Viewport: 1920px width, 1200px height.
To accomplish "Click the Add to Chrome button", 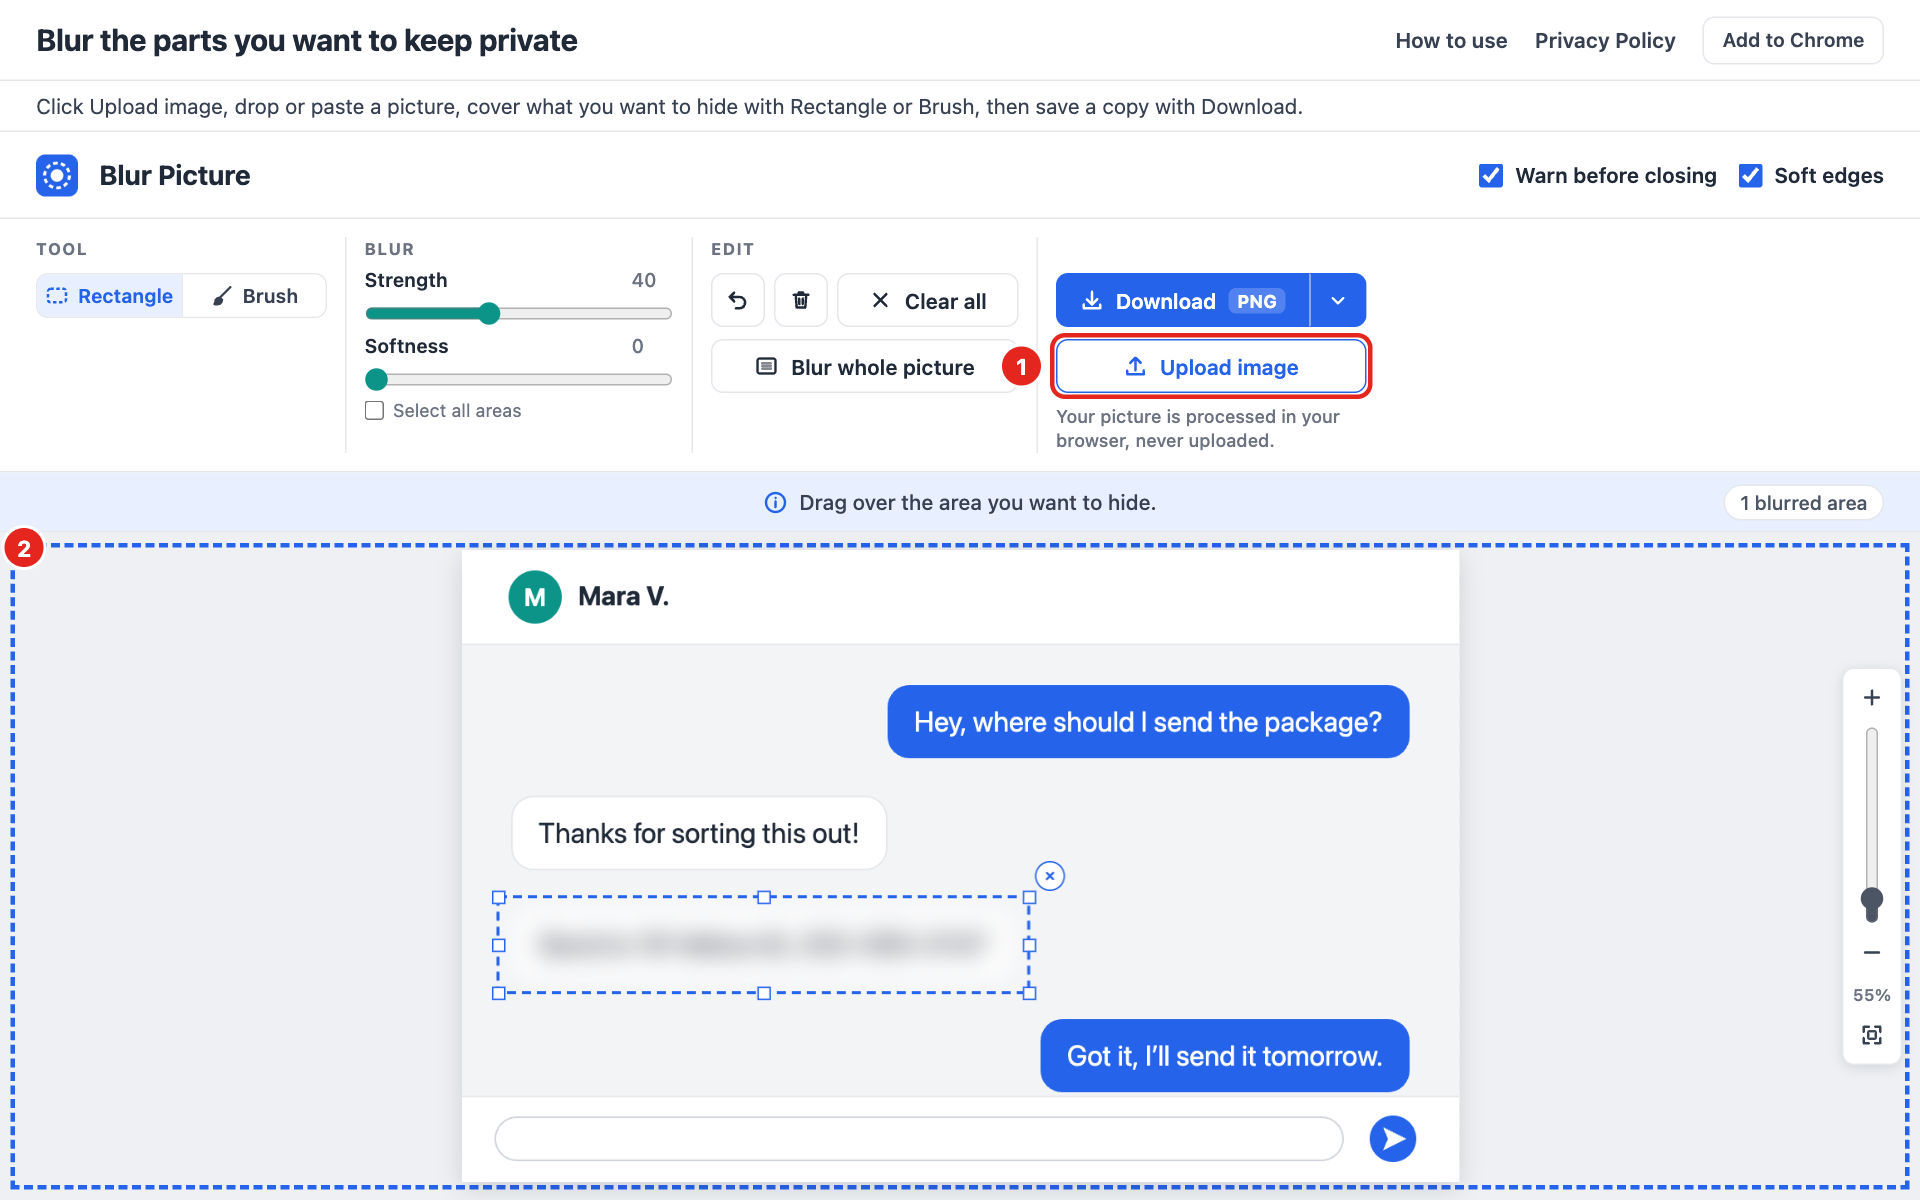I will click(x=1793, y=41).
